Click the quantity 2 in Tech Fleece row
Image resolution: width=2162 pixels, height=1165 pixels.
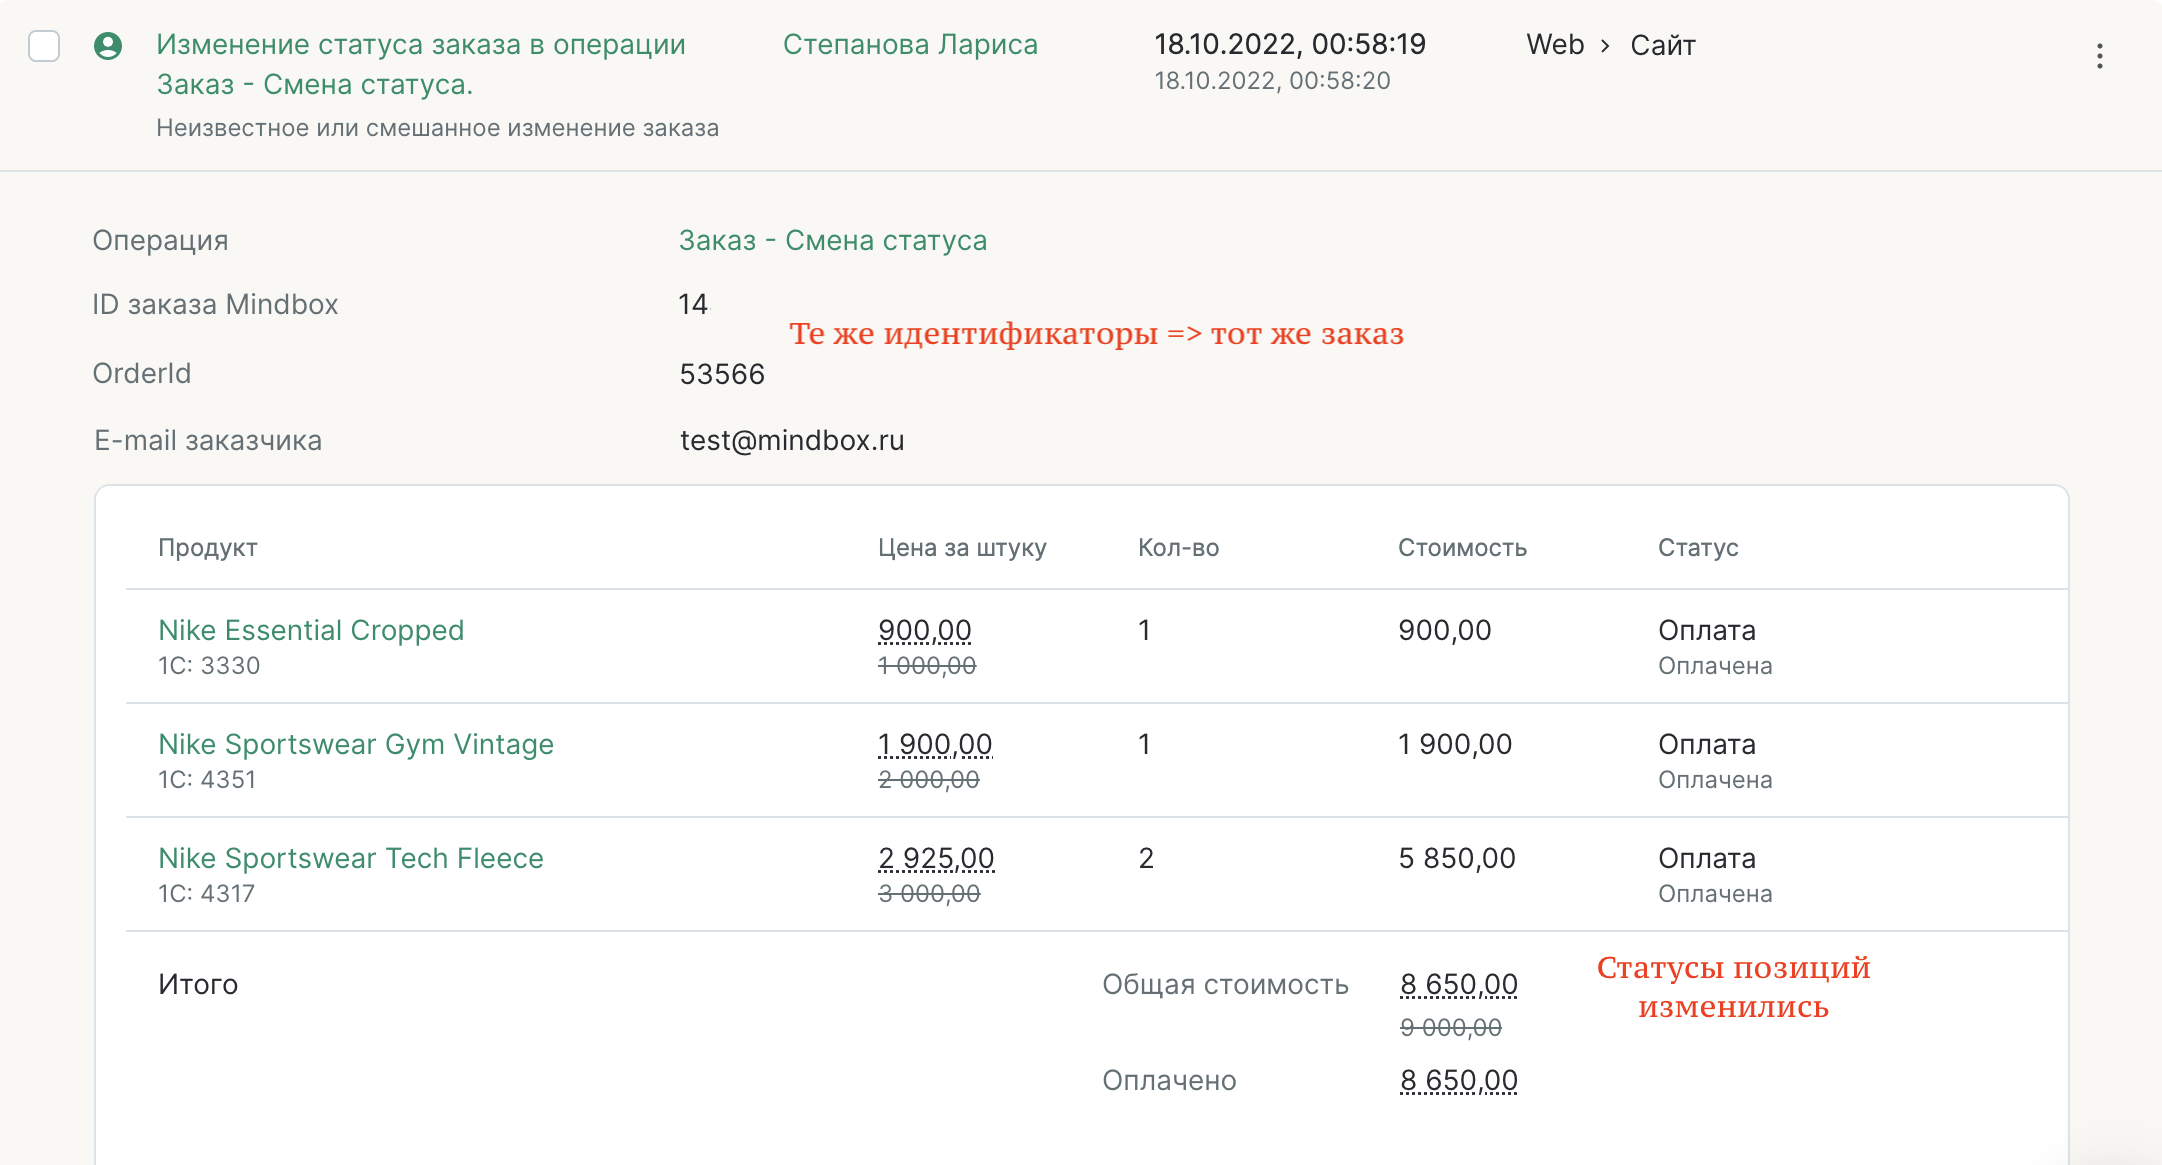(x=1146, y=858)
